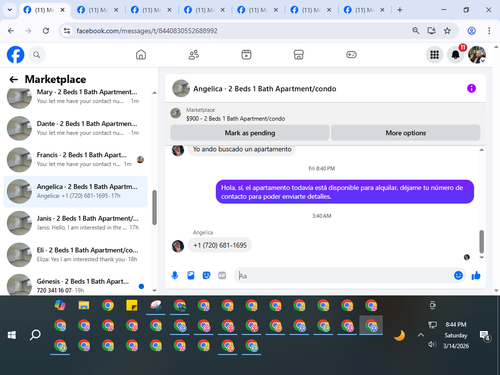Screen dimensions: 500x375
Task: Open Mary's 2 Beds 1 Bath conversation
Action: [x=75, y=97]
